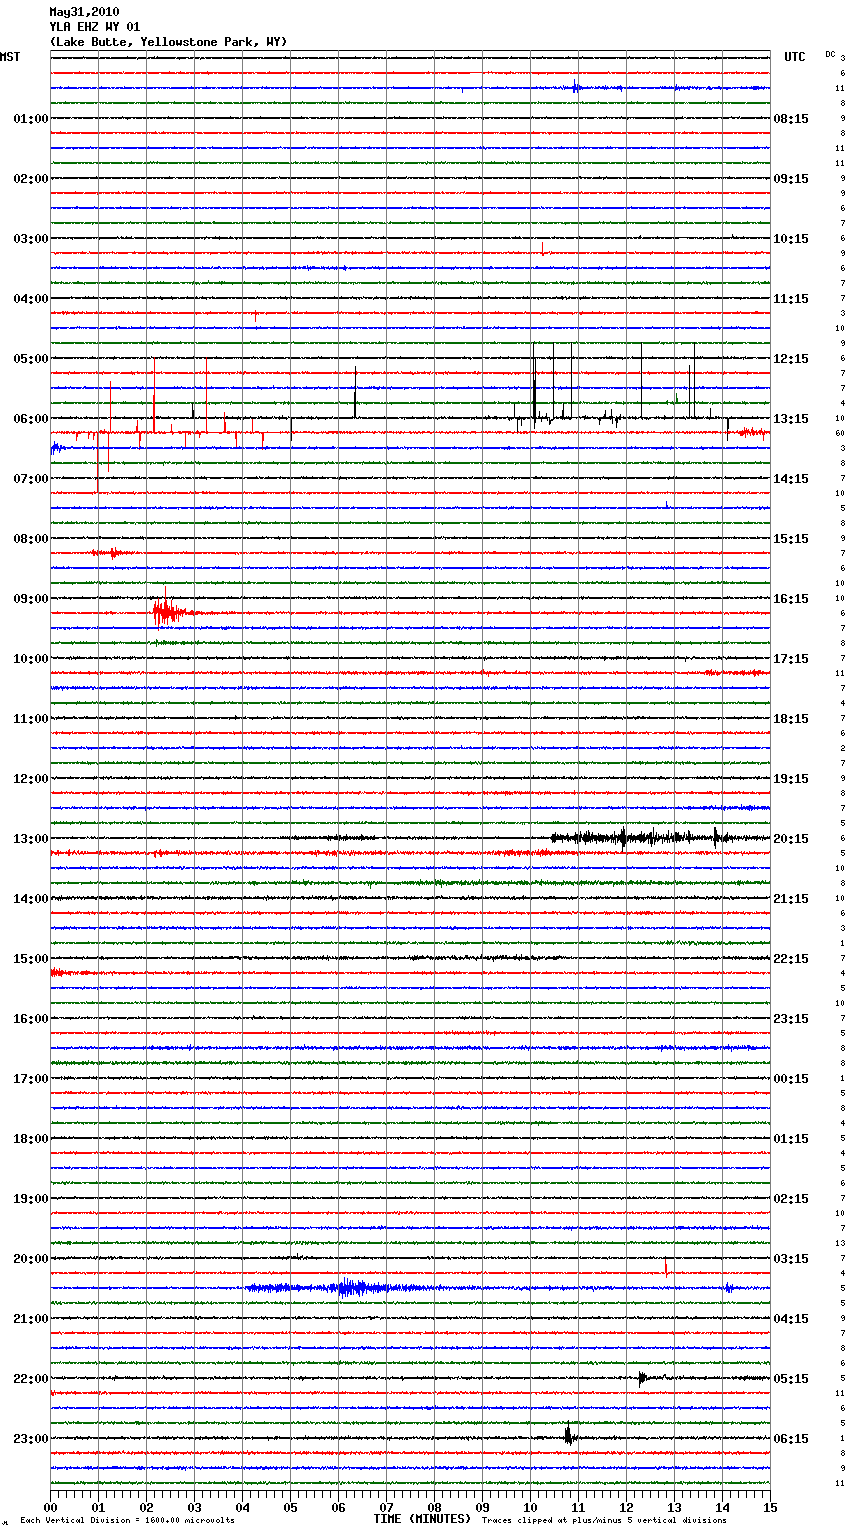Click the 00:15 UTC time label
This screenshot has height=1534, width=850.
(x=791, y=1079)
